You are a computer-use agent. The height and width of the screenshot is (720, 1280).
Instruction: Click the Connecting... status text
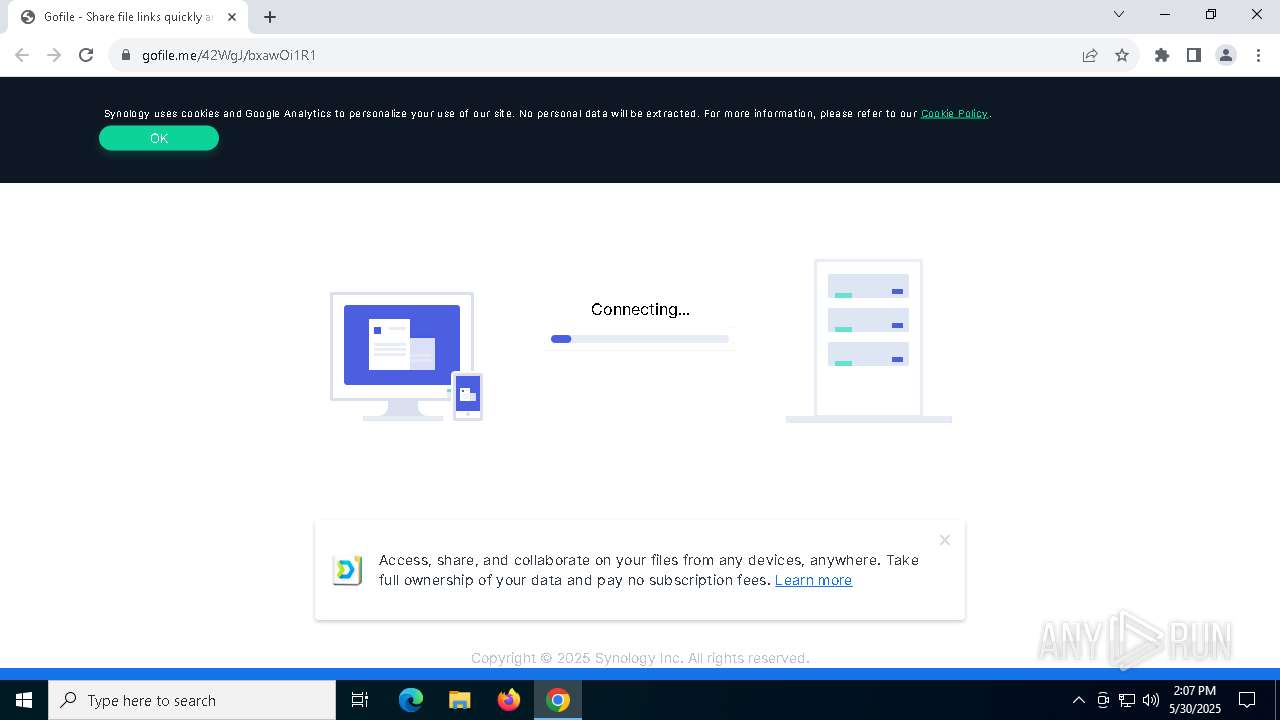pyautogui.click(x=640, y=309)
